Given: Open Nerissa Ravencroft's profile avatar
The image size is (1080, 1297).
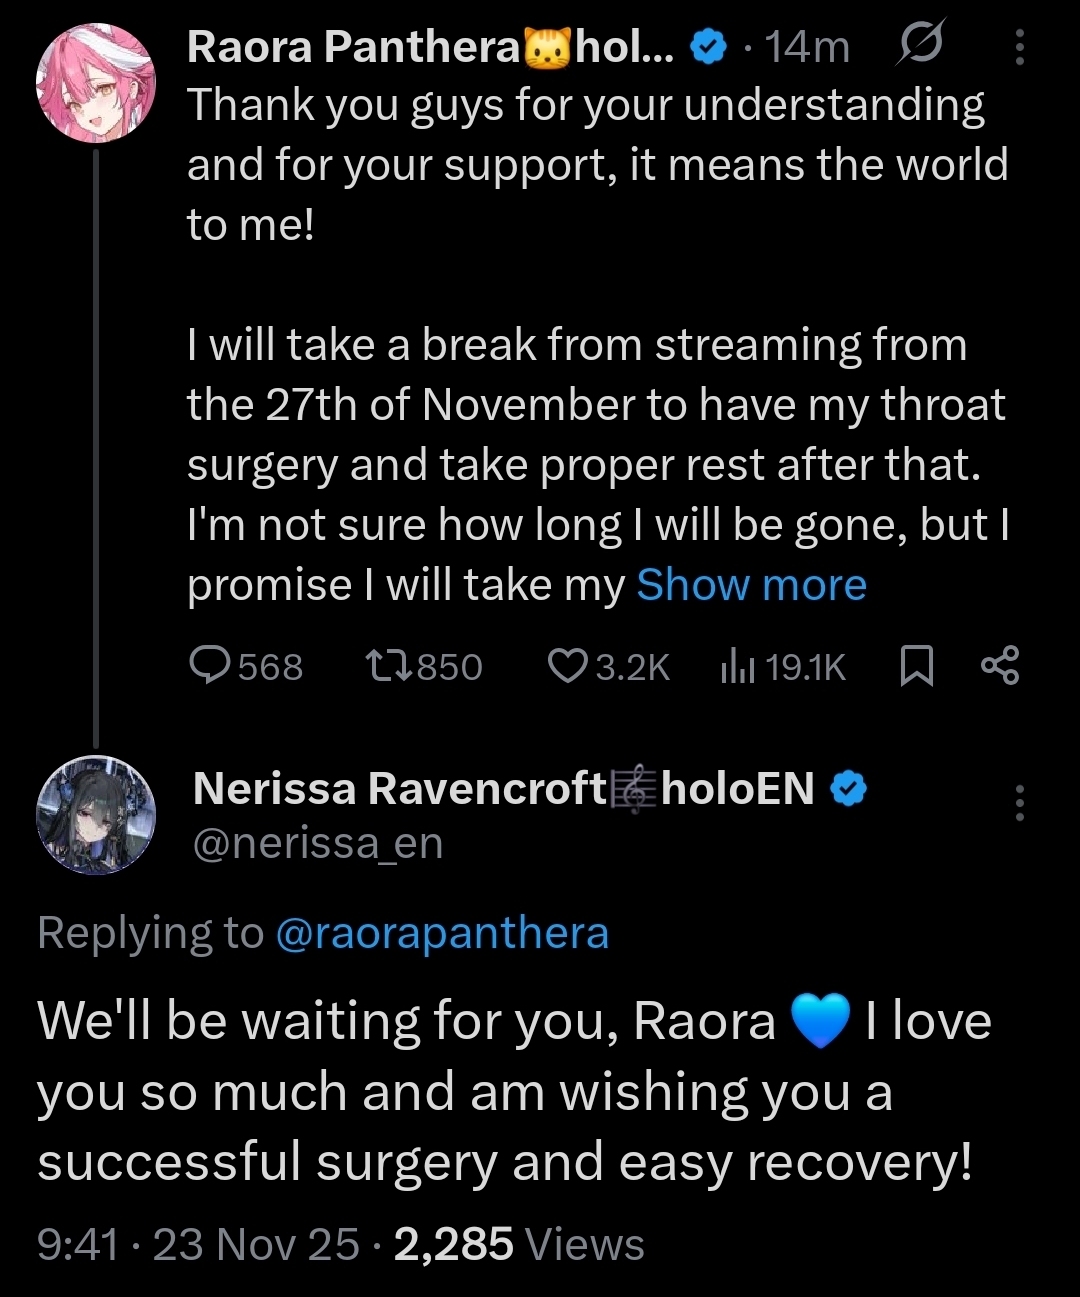Looking at the screenshot, I should 96,815.
